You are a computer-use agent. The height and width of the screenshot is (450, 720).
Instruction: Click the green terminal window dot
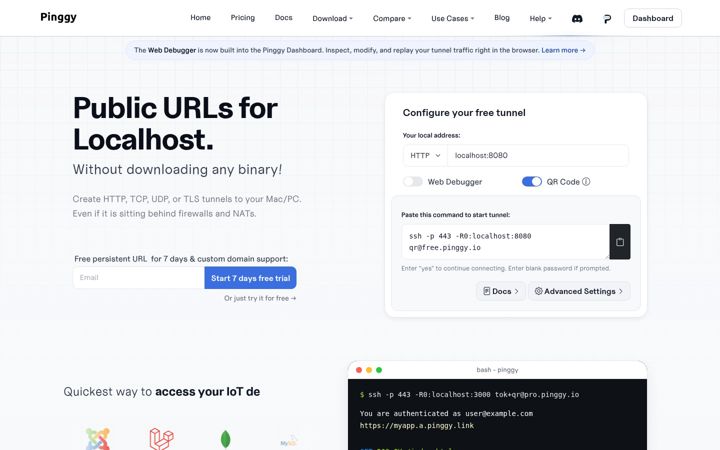pos(379,370)
